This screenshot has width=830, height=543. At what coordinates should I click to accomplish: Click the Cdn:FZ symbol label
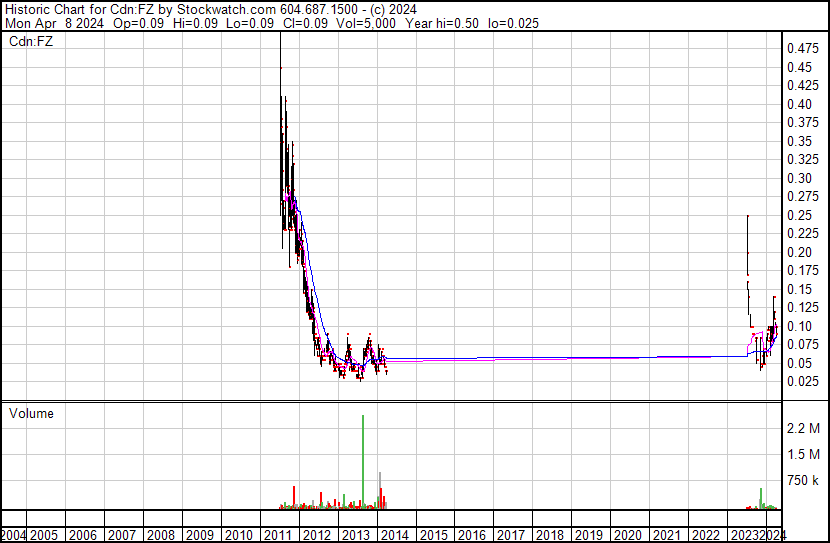[31, 41]
